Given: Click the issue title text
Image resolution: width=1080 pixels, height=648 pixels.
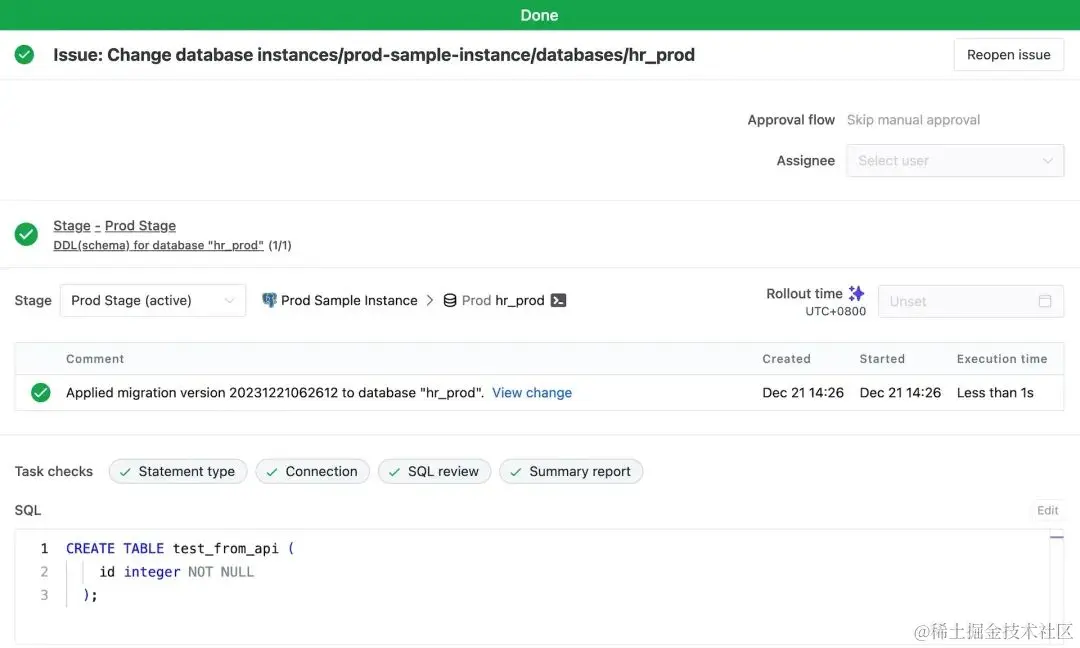Looking at the screenshot, I should (x=373, y=54).
